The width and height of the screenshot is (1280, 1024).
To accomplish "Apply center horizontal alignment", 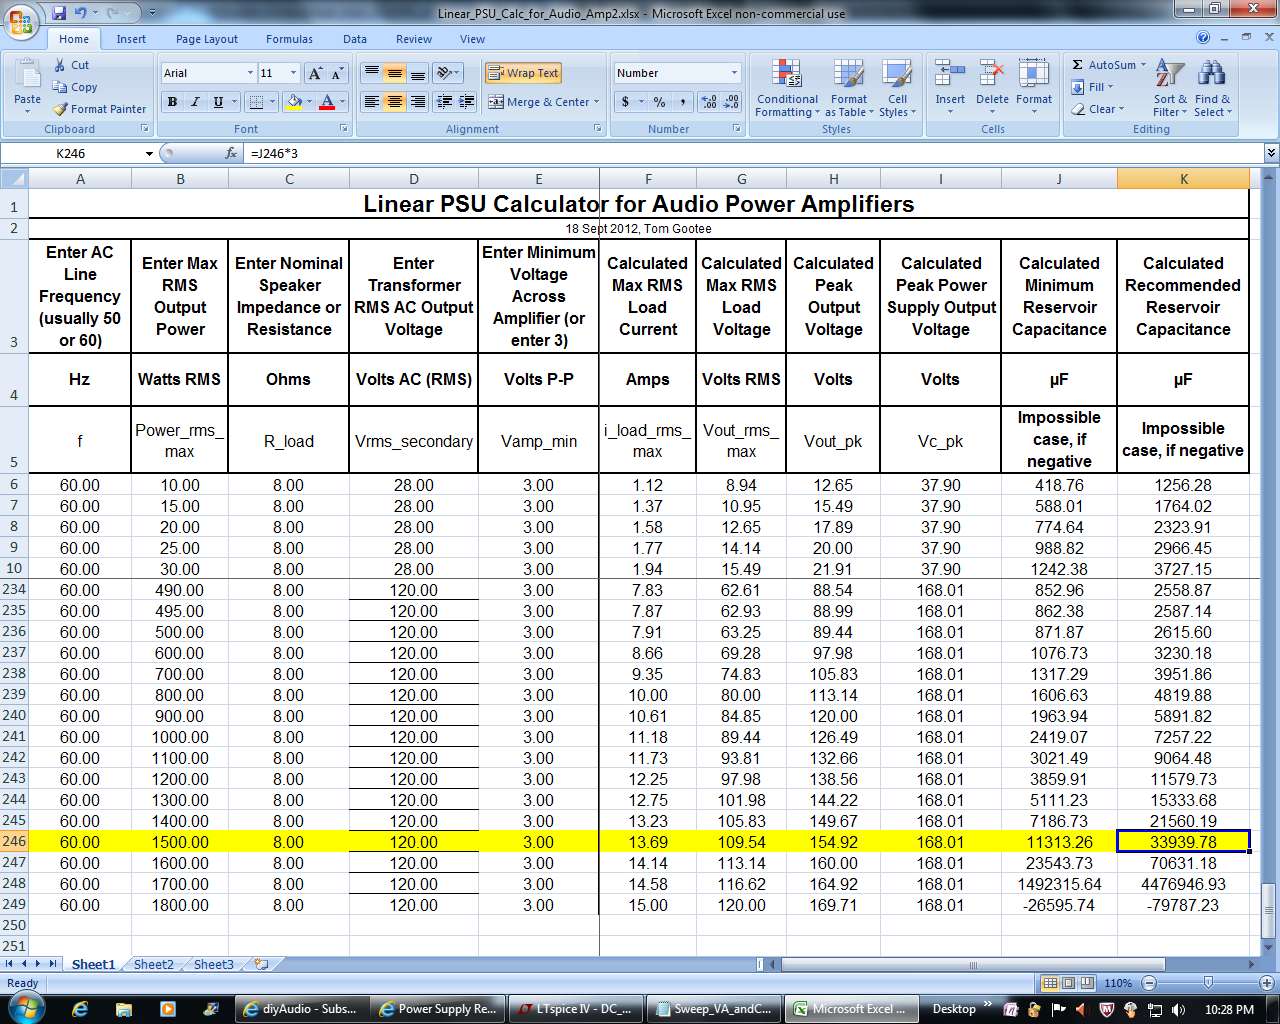I will coord(394,102).
